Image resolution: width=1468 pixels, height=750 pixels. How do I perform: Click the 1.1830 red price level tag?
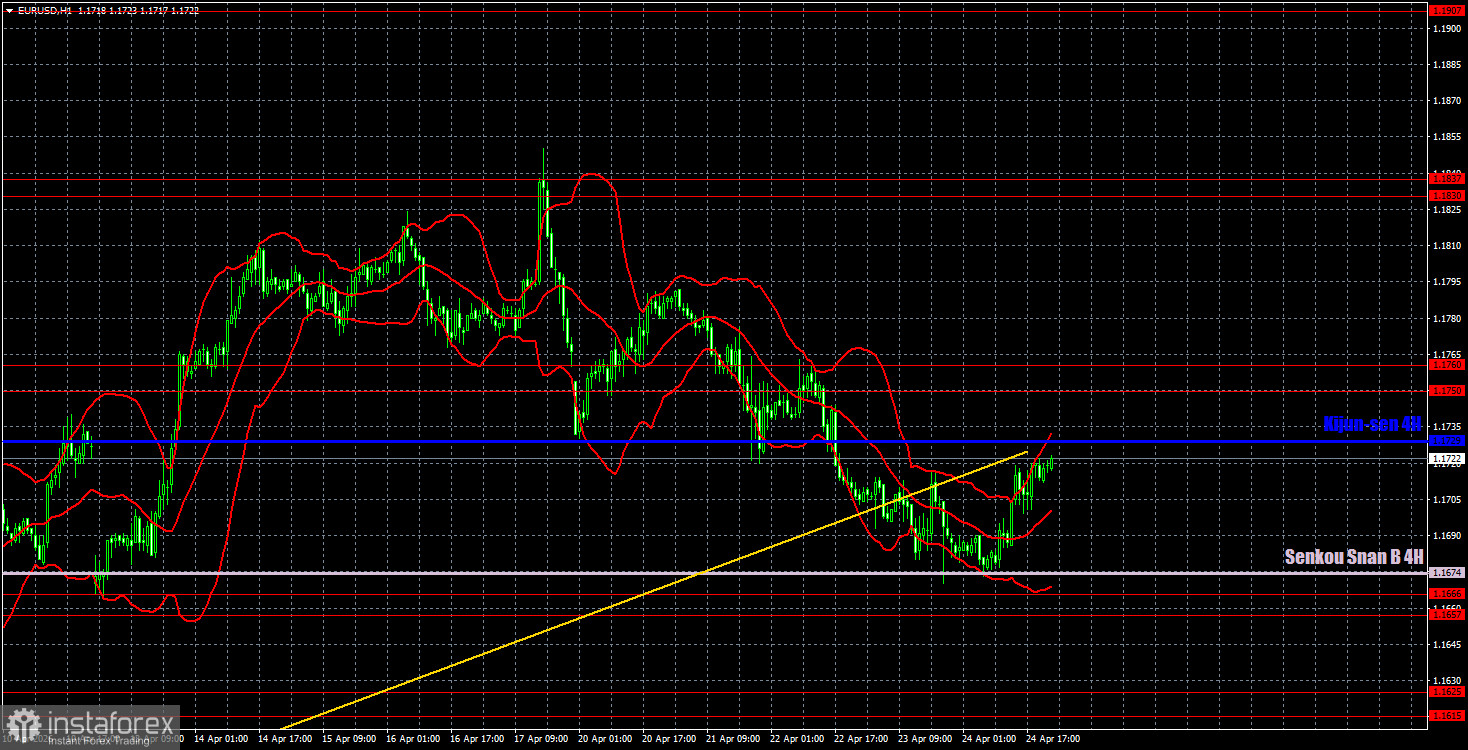[1447, 196]
